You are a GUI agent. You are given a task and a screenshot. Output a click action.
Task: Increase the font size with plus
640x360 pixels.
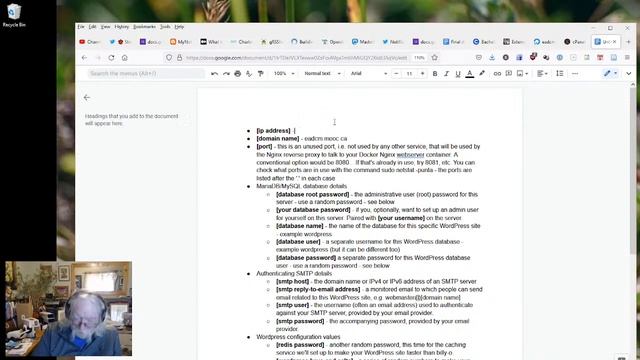[422, 73]
